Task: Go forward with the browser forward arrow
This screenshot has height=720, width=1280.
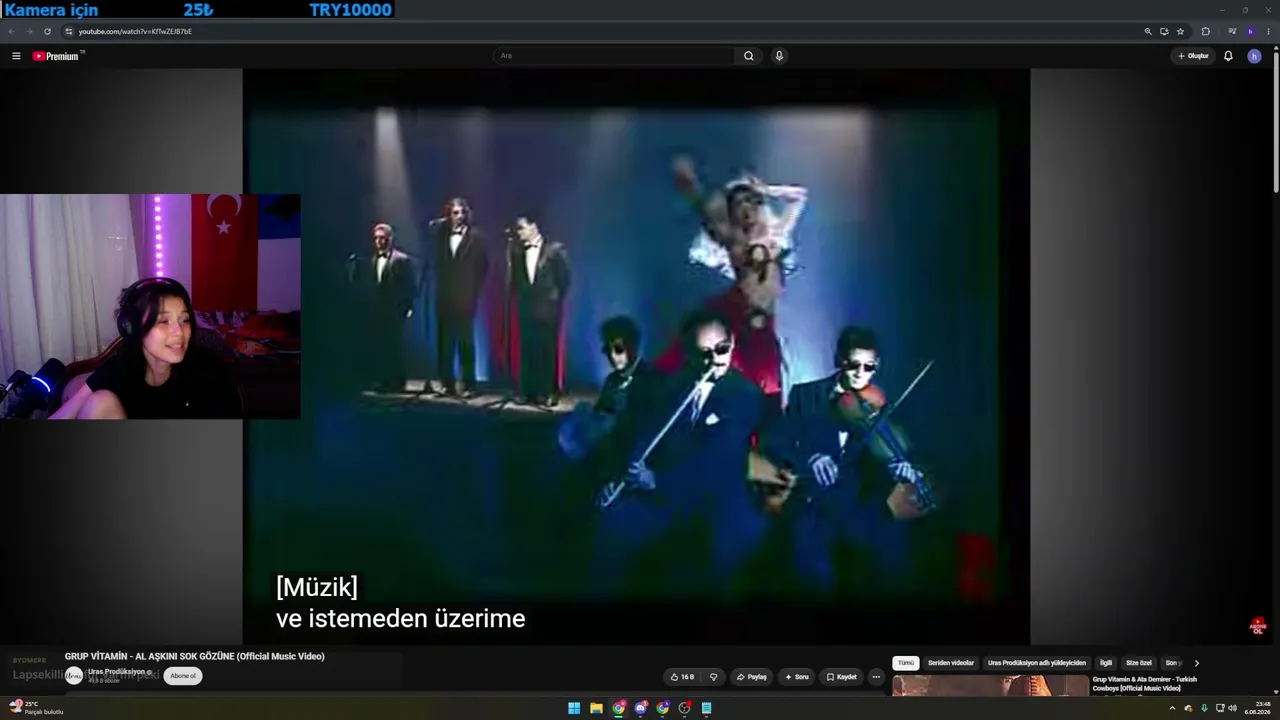Action: (x=29, y=31)
